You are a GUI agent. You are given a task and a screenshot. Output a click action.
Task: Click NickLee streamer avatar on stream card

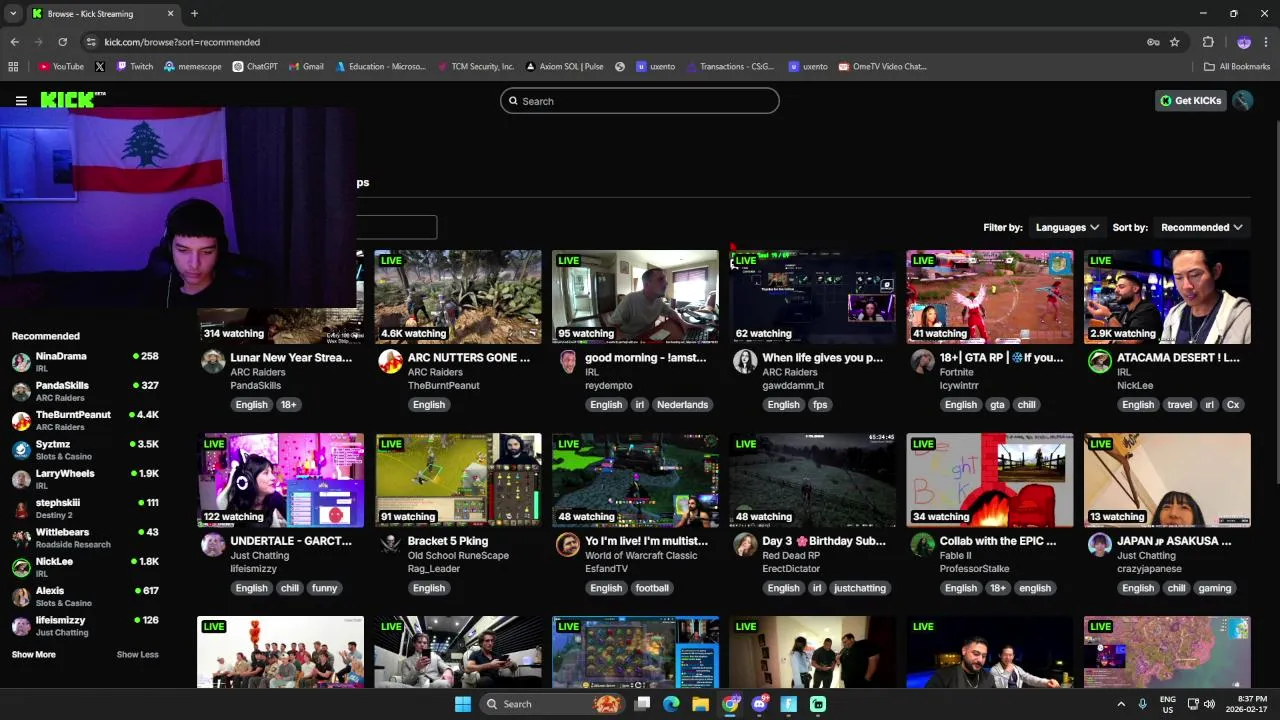point(1100,362)
